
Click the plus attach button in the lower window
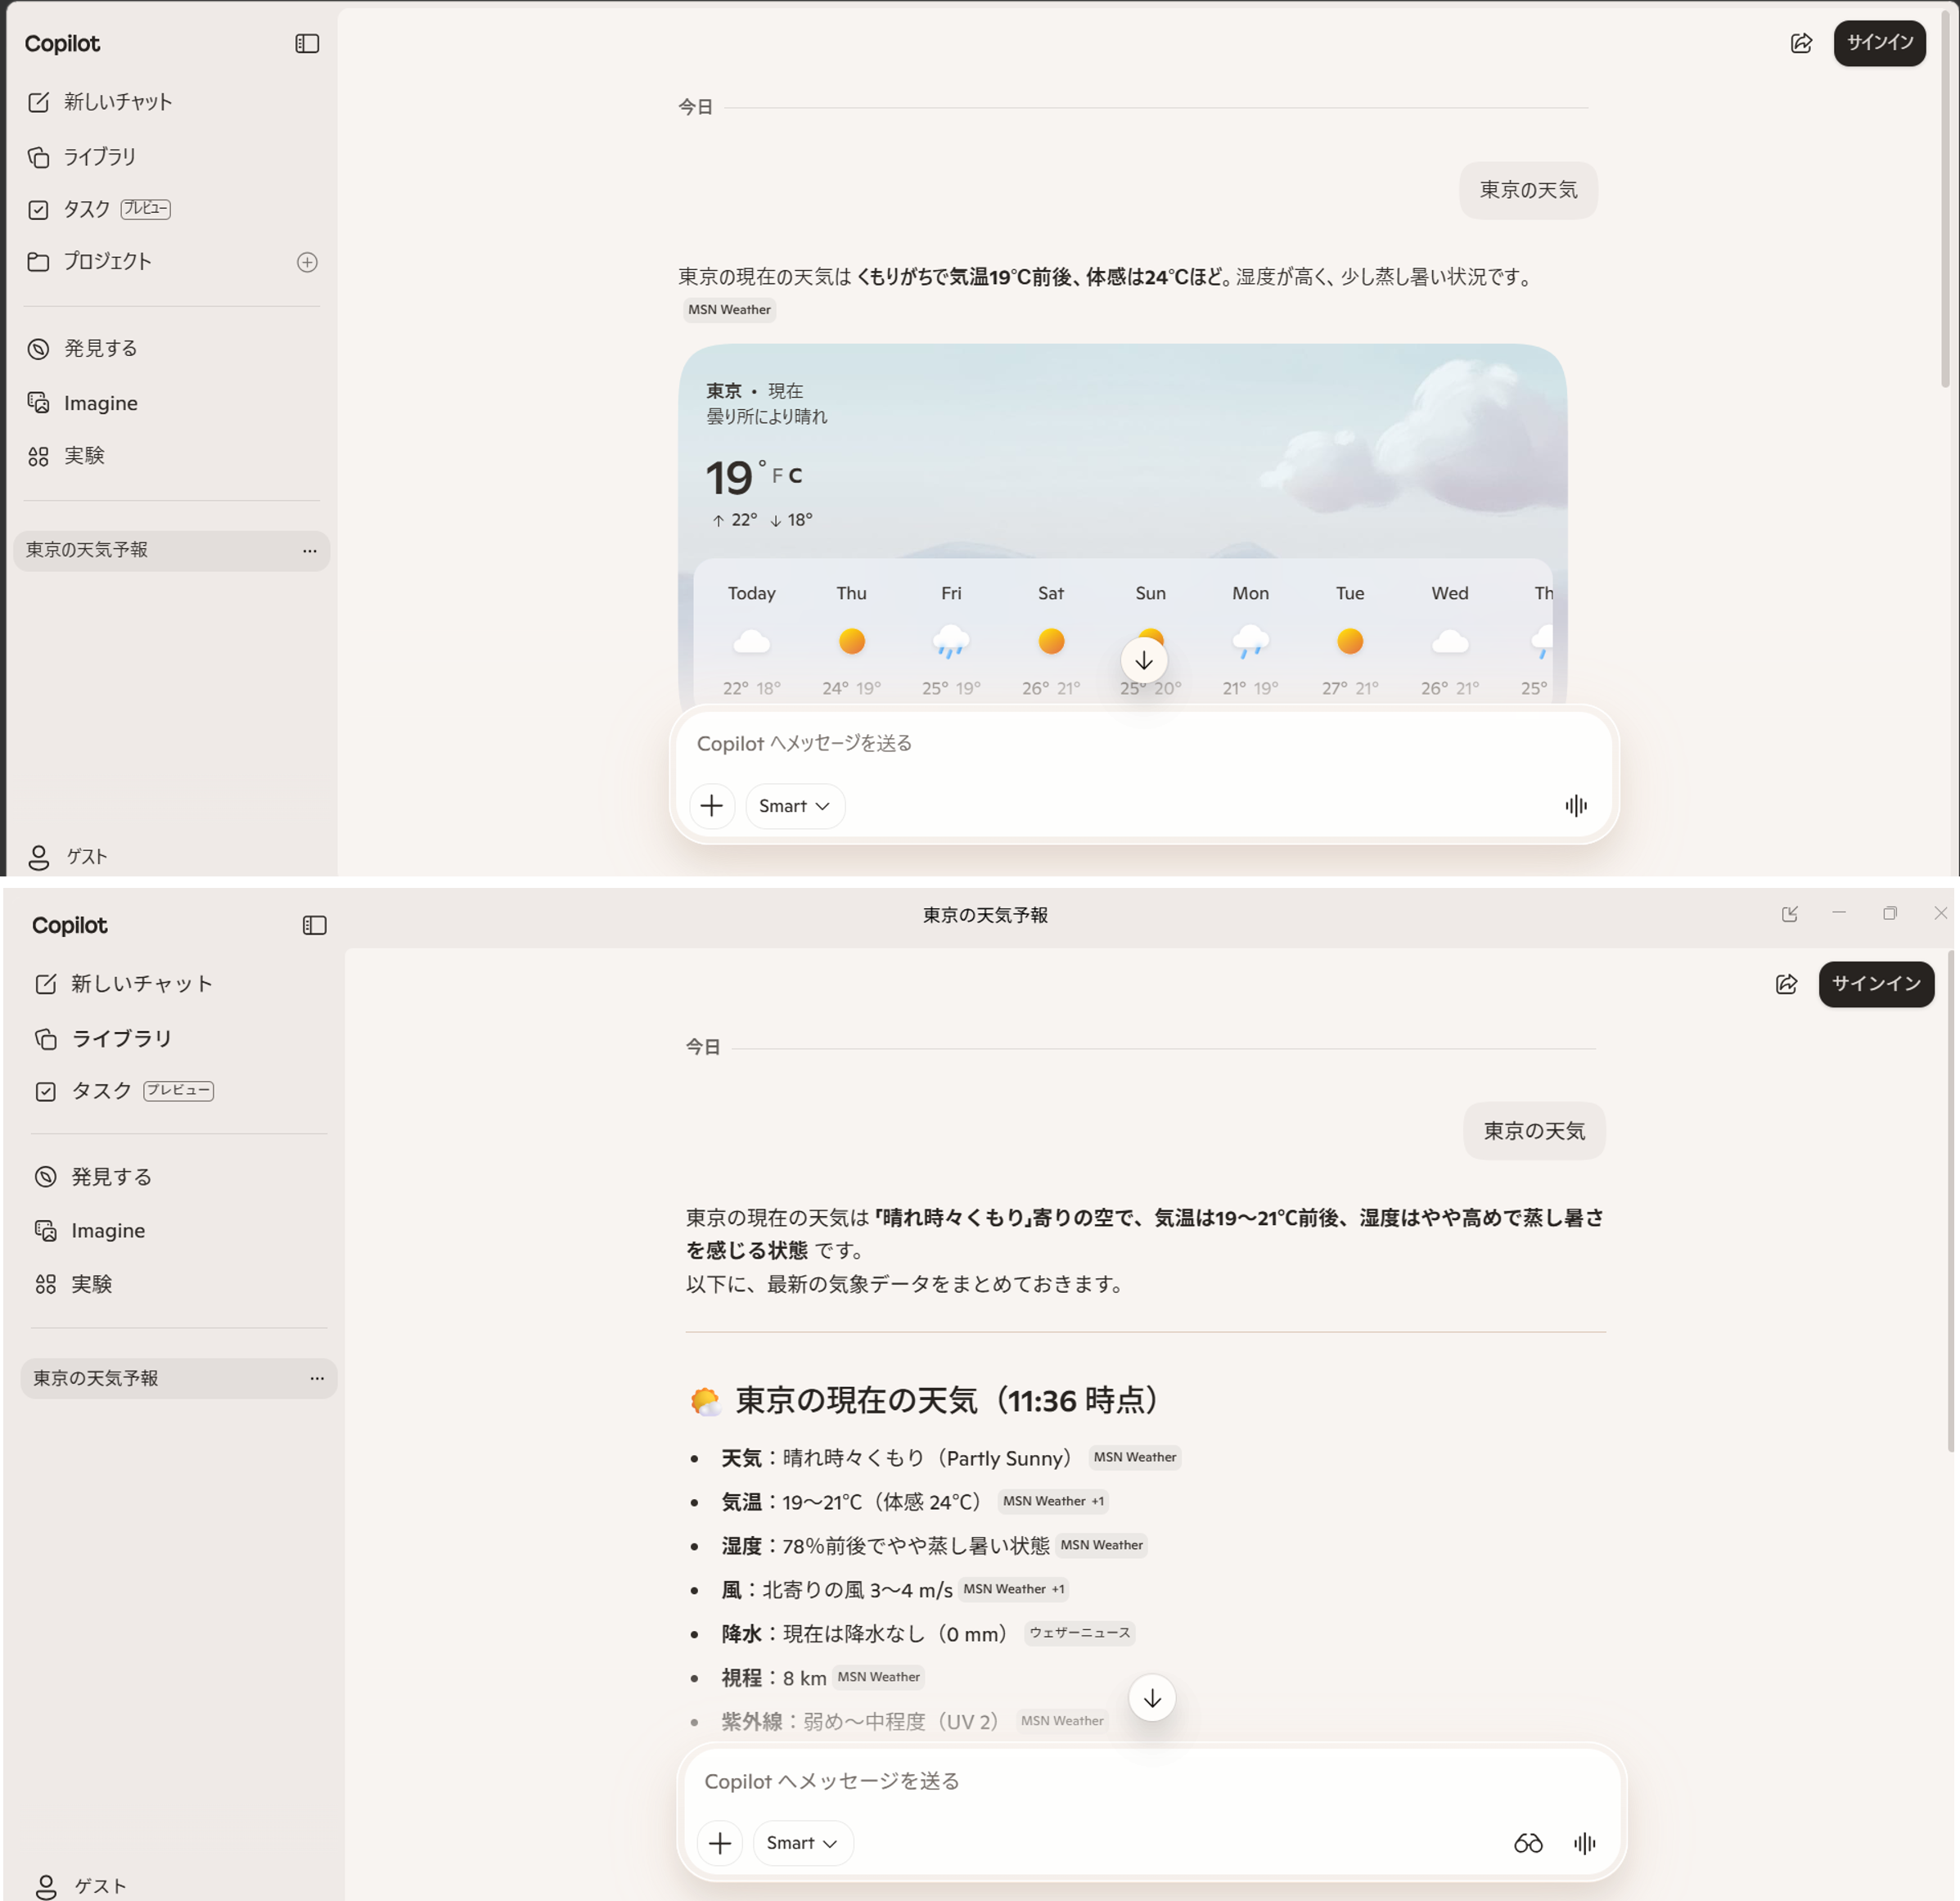(720, 1844)
